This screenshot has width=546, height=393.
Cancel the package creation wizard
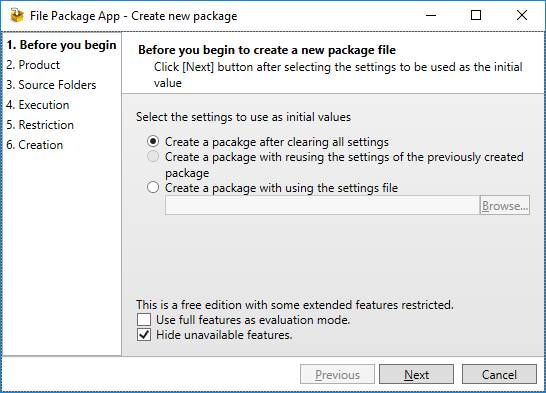click(x=499, y=374)
